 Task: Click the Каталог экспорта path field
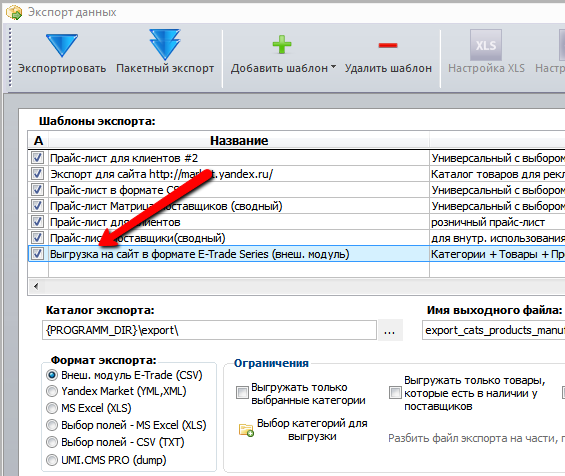(x=209, y=330)
